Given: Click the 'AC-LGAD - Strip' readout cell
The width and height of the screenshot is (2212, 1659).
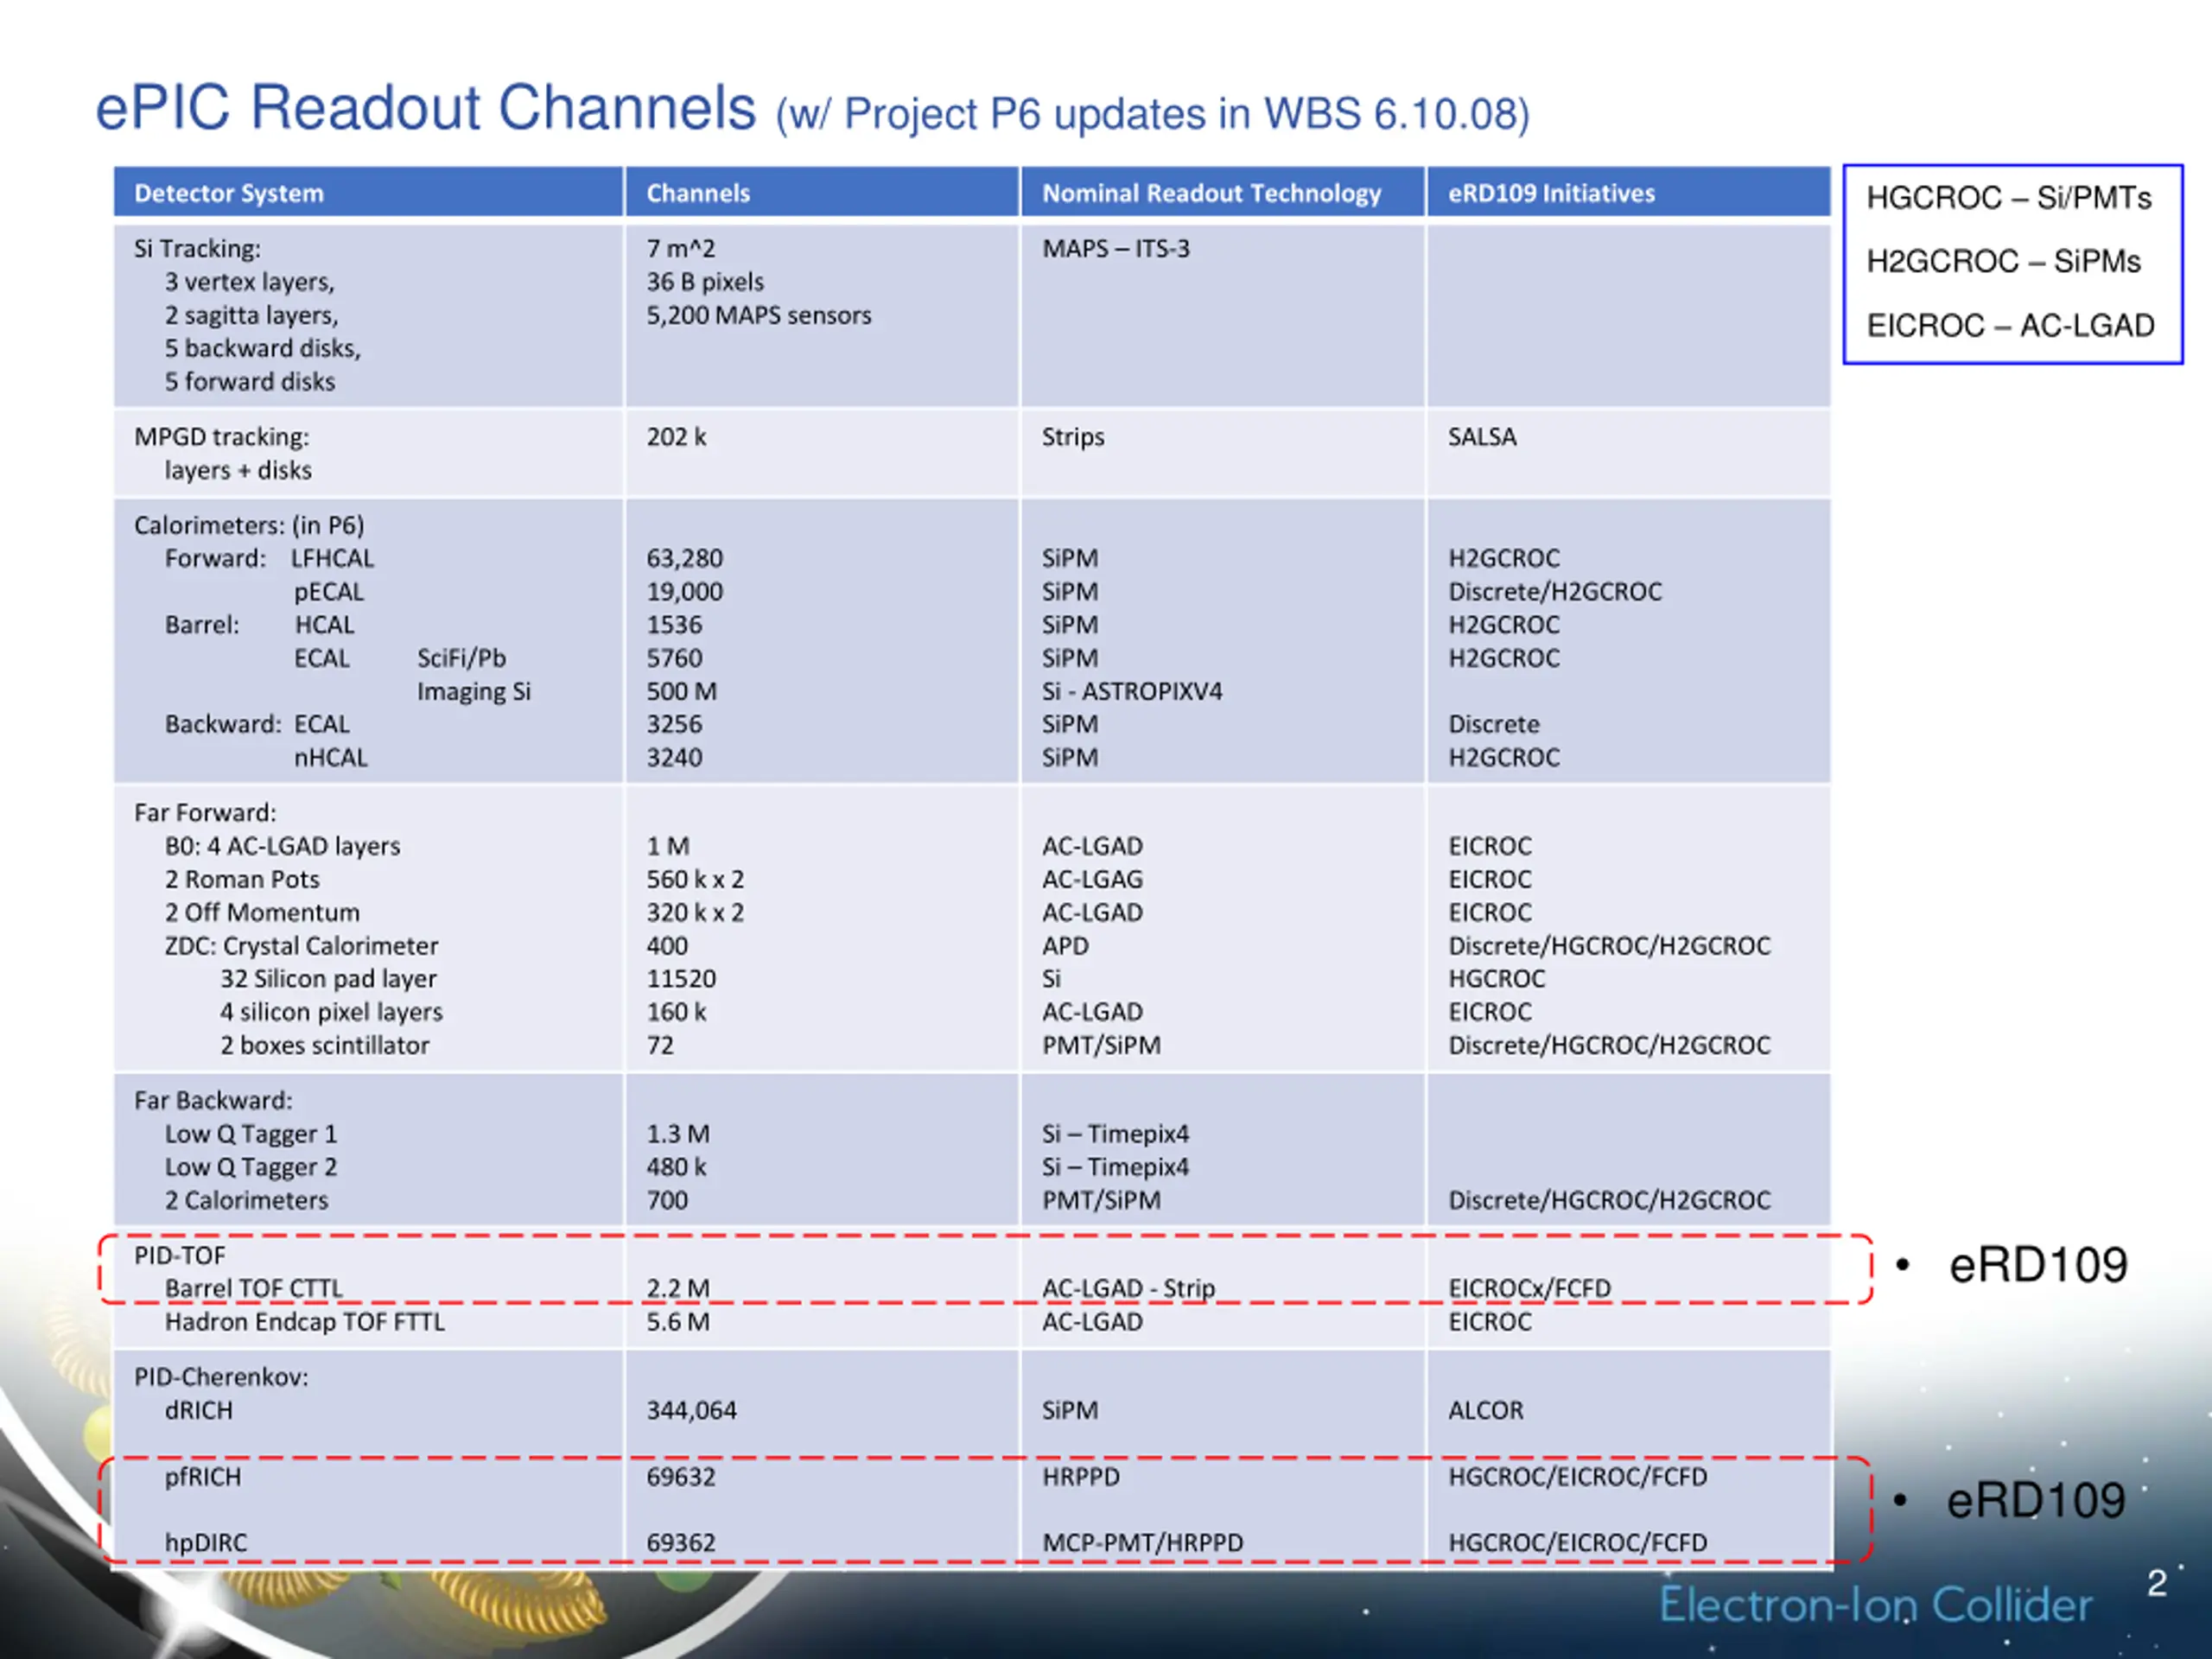Looking at the screenshot, I should point(1129,1289).
